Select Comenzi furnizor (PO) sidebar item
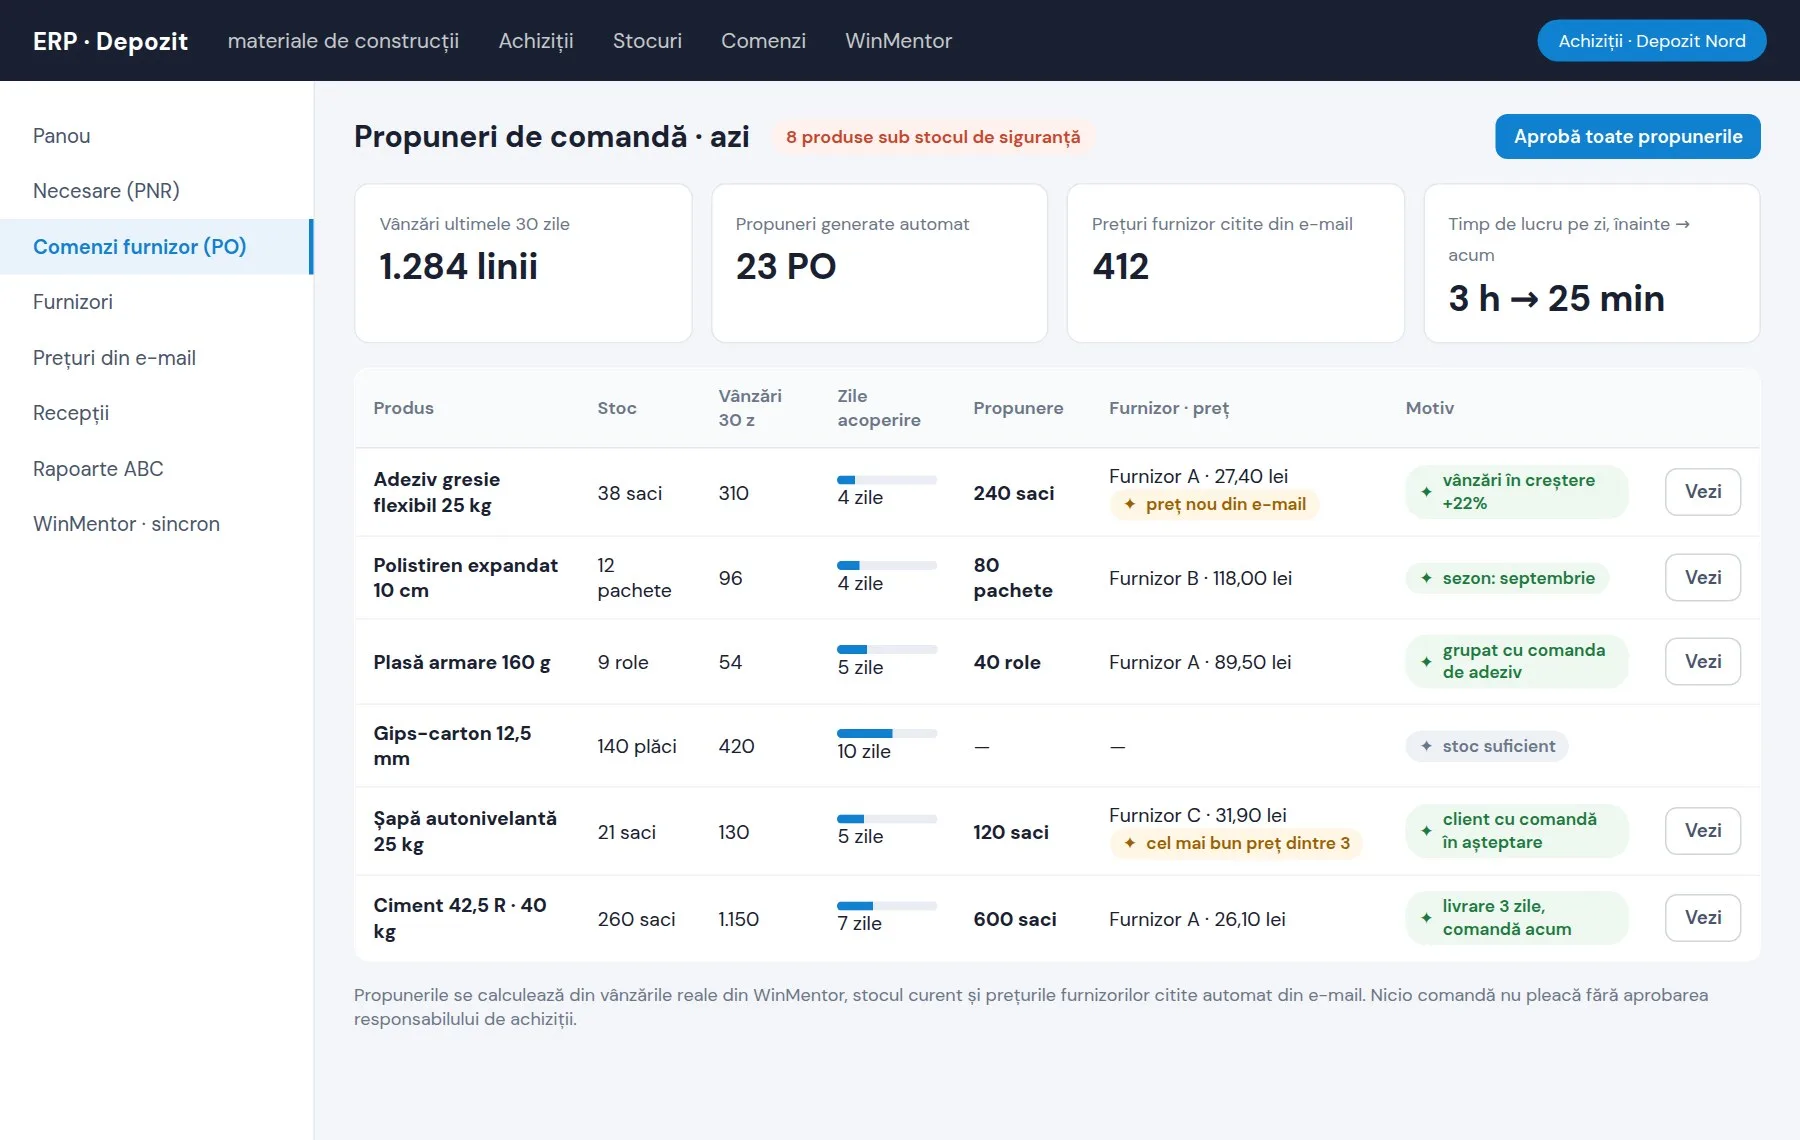The image size is (1800, 1140). click(x=156, y=247)
